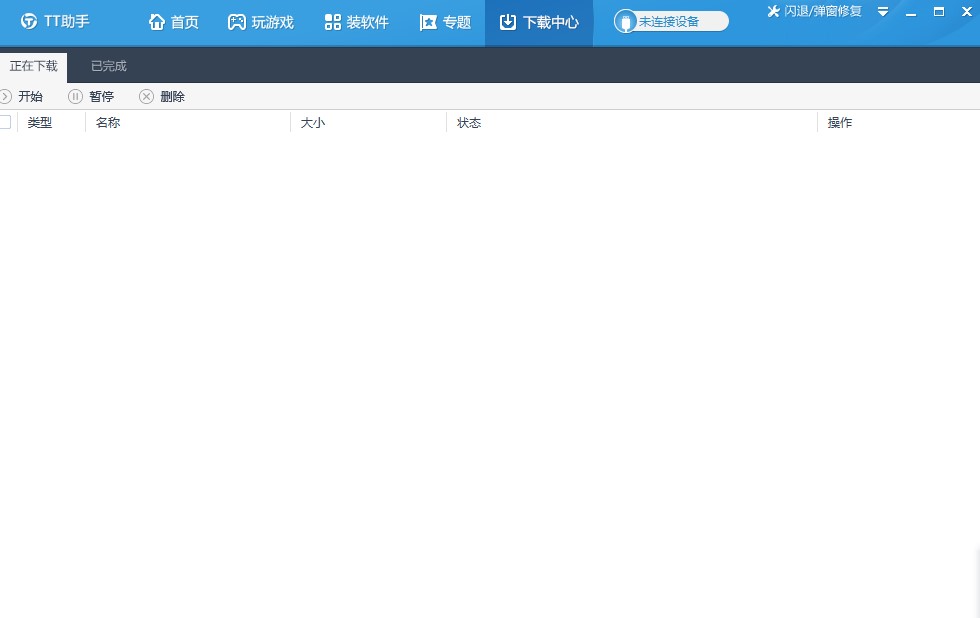
Task: Click 删除 to delete downloads
Action: coord(162,96)
